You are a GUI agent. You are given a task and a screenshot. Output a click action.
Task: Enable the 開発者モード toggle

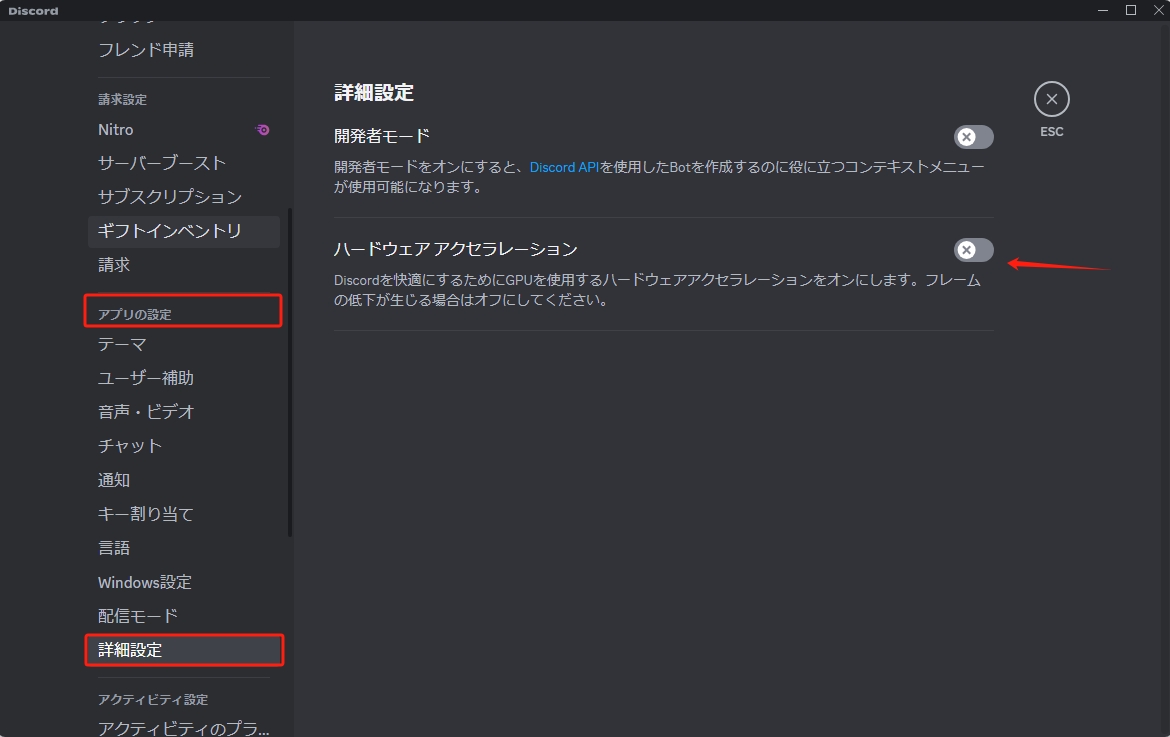(x=972, y=137)
